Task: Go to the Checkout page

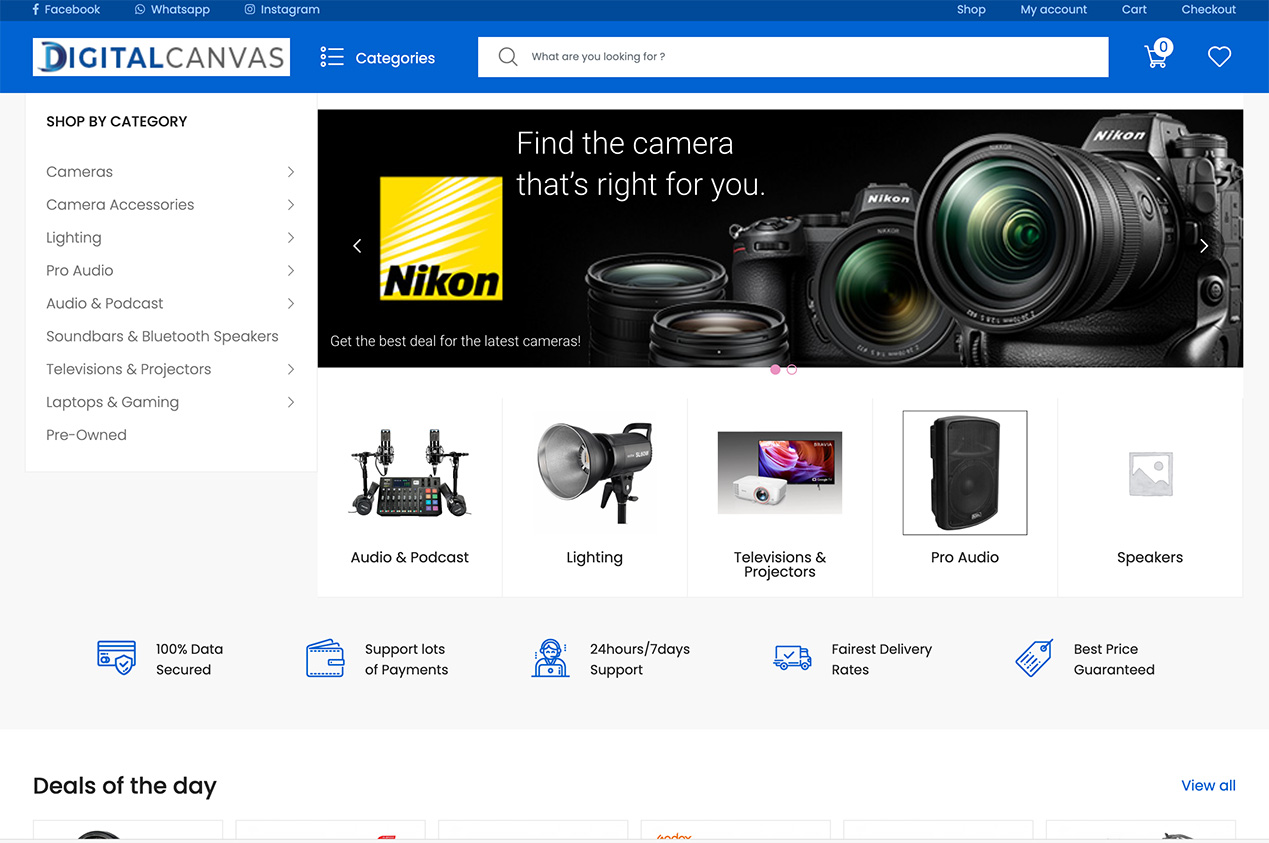Action: coord(1208,9)
